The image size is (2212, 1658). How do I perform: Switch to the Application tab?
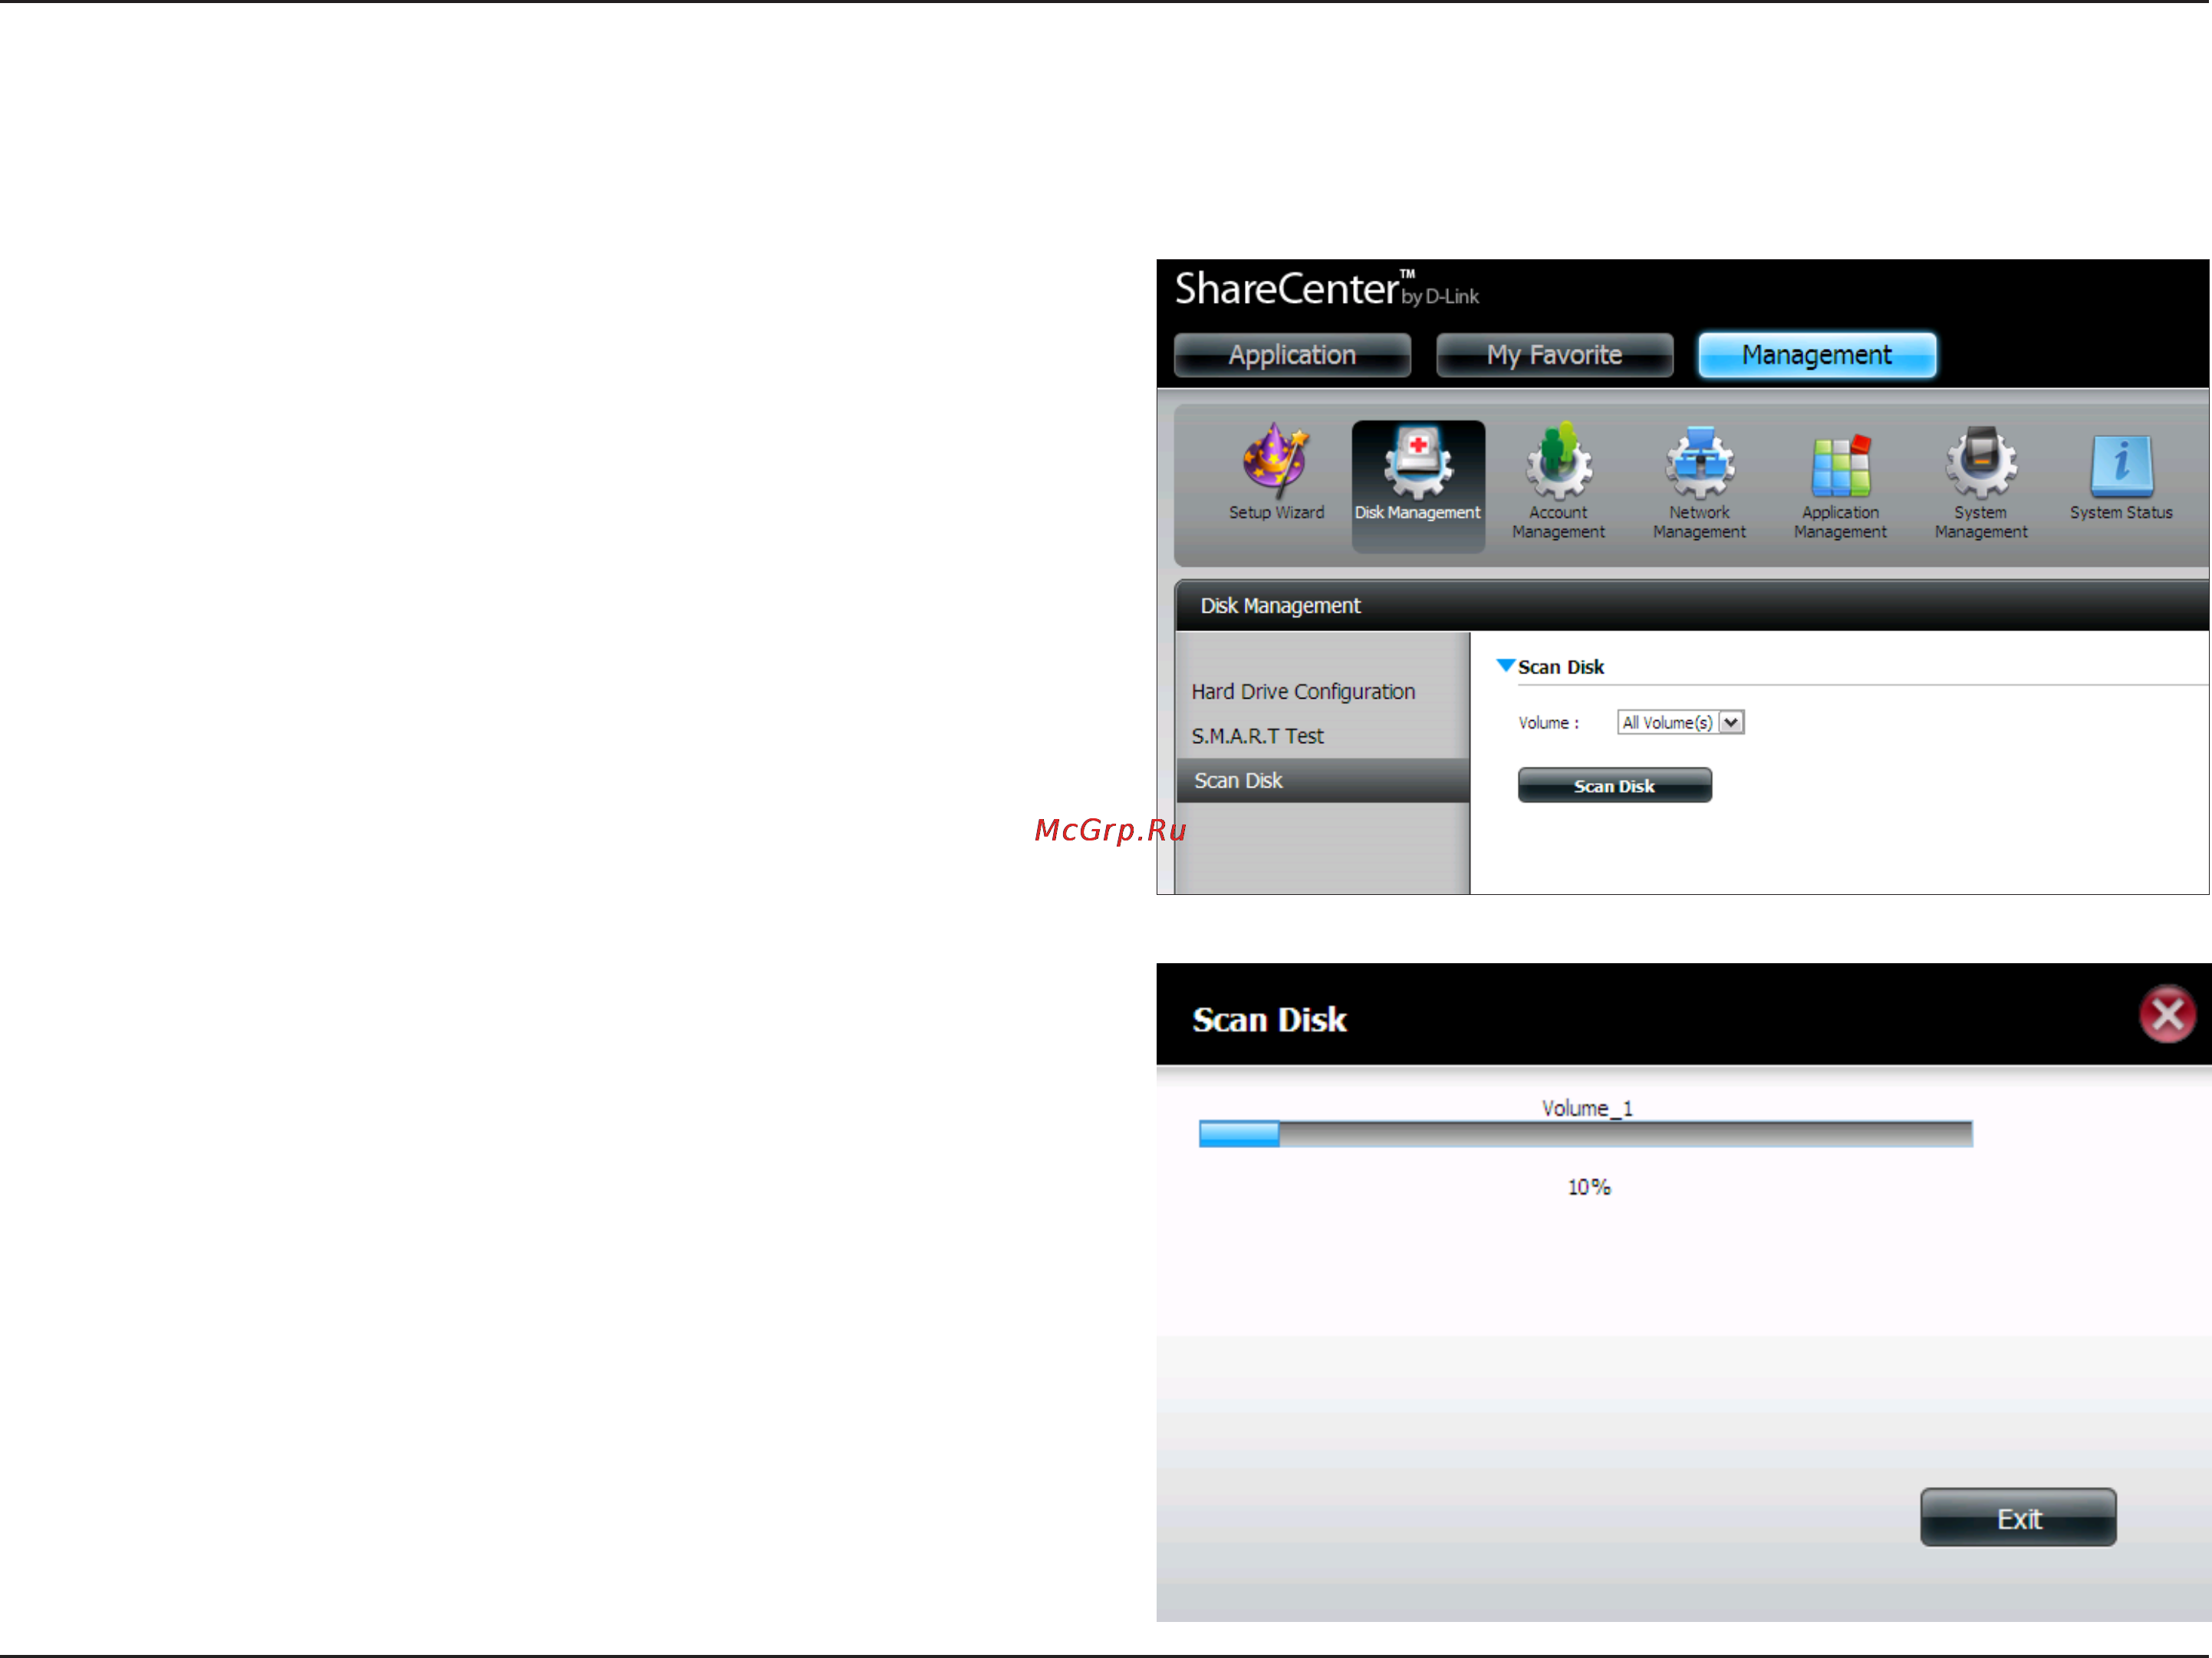coord(1292,355)
